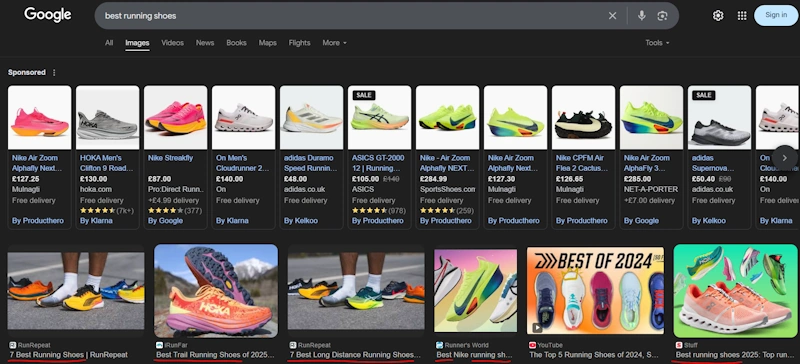Open the Nike Streakfly product image
Image resolution: width=800 pixels, height=364 pixels.
176,117
